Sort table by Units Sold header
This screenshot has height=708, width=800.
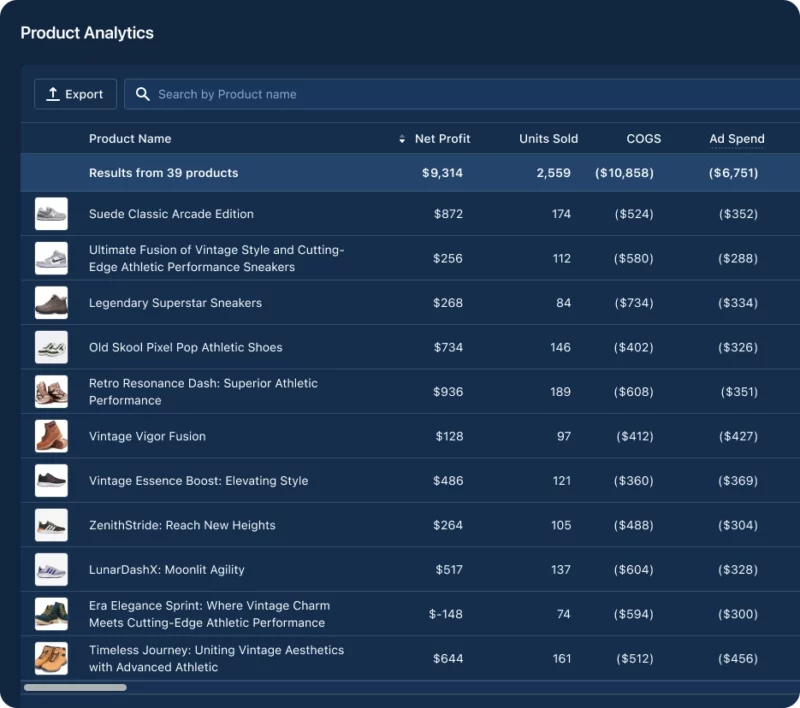548,139
